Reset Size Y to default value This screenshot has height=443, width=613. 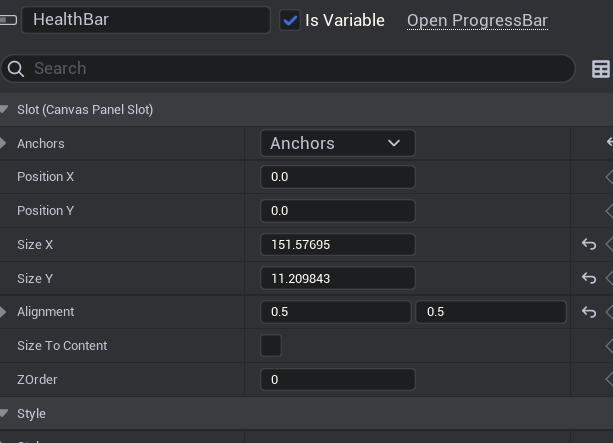click(x=589, y=279)
